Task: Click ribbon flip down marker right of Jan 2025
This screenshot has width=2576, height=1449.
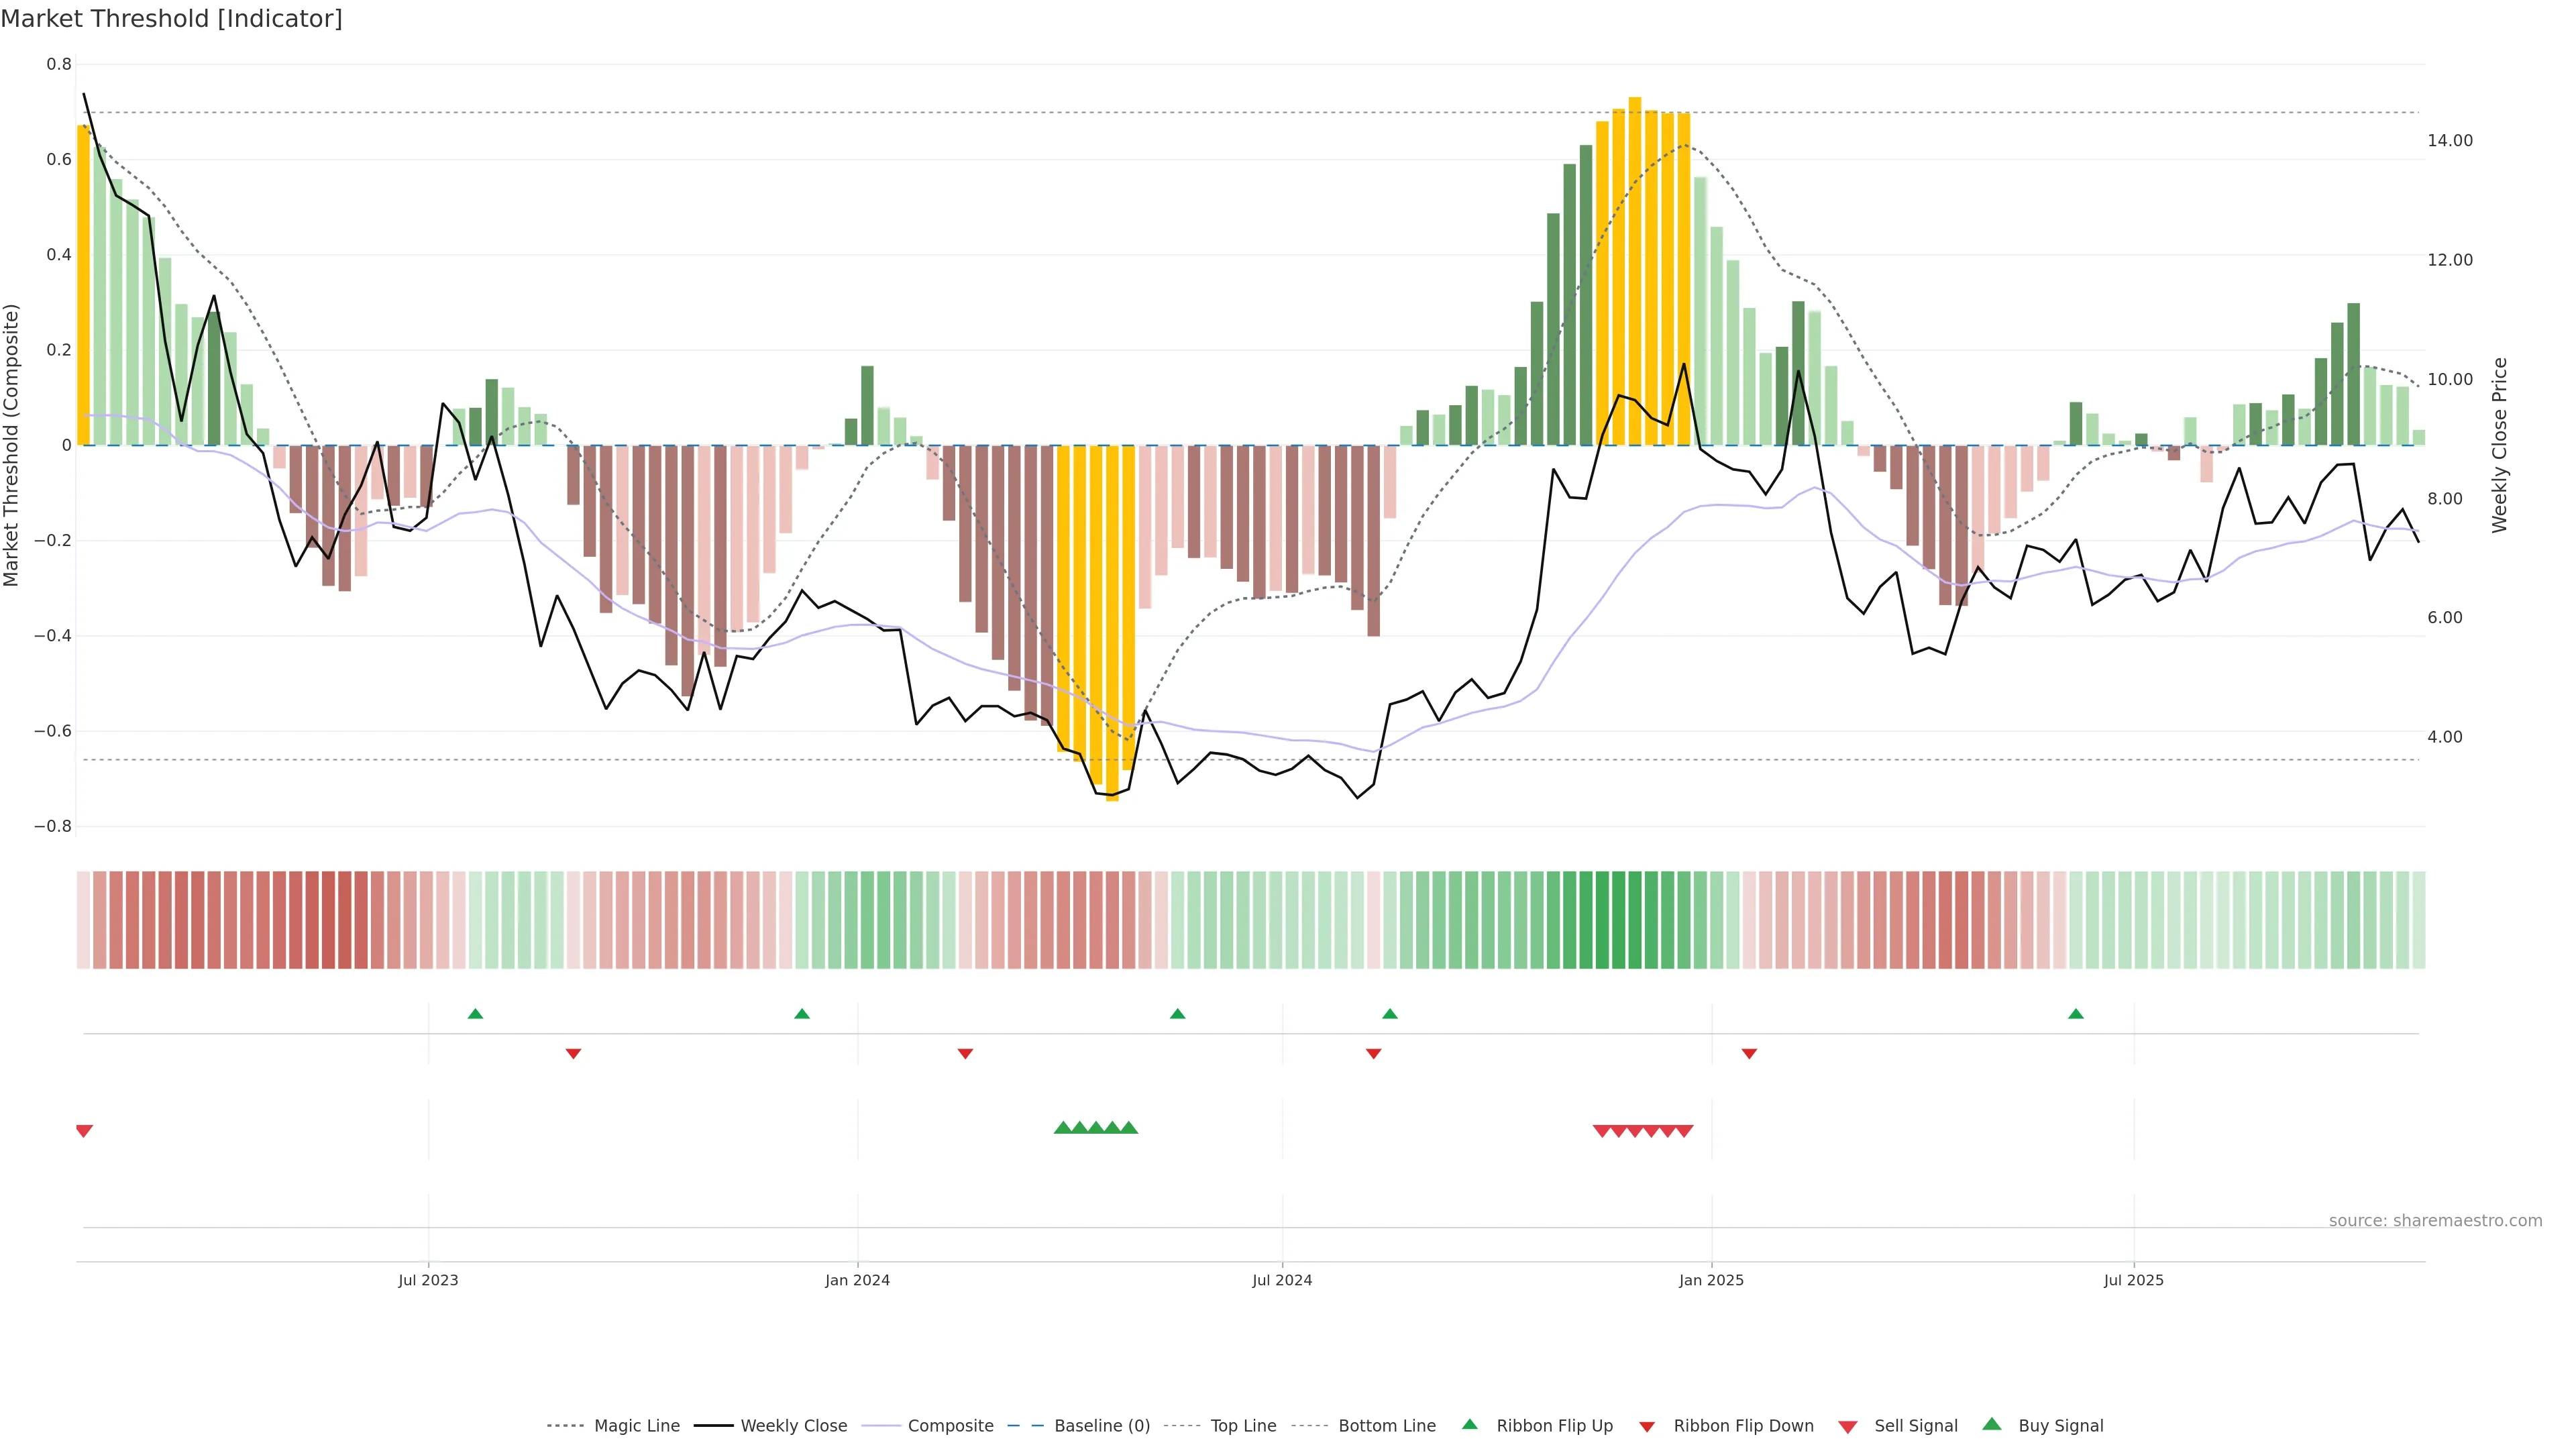Action: [x=1749, y=1054]
